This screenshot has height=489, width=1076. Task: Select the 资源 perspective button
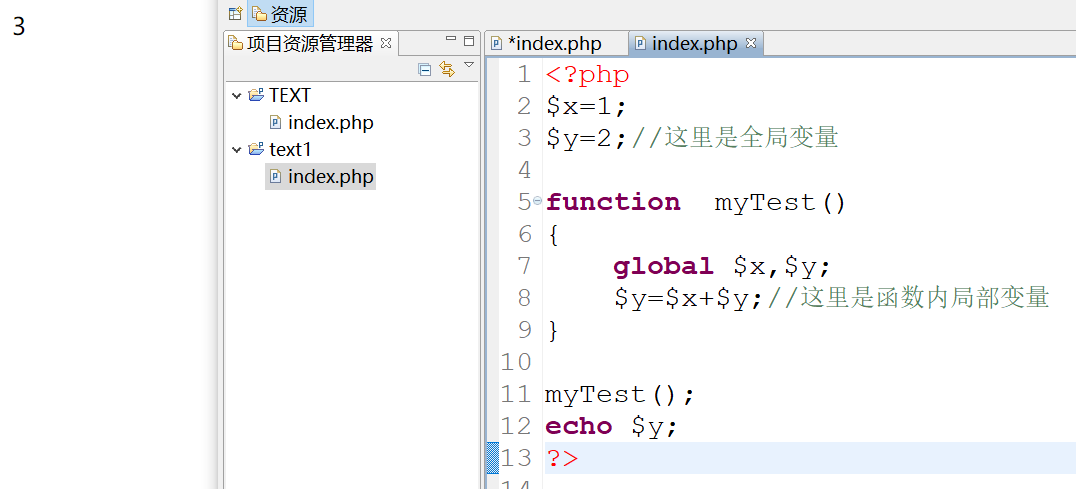tap(280, 14)
